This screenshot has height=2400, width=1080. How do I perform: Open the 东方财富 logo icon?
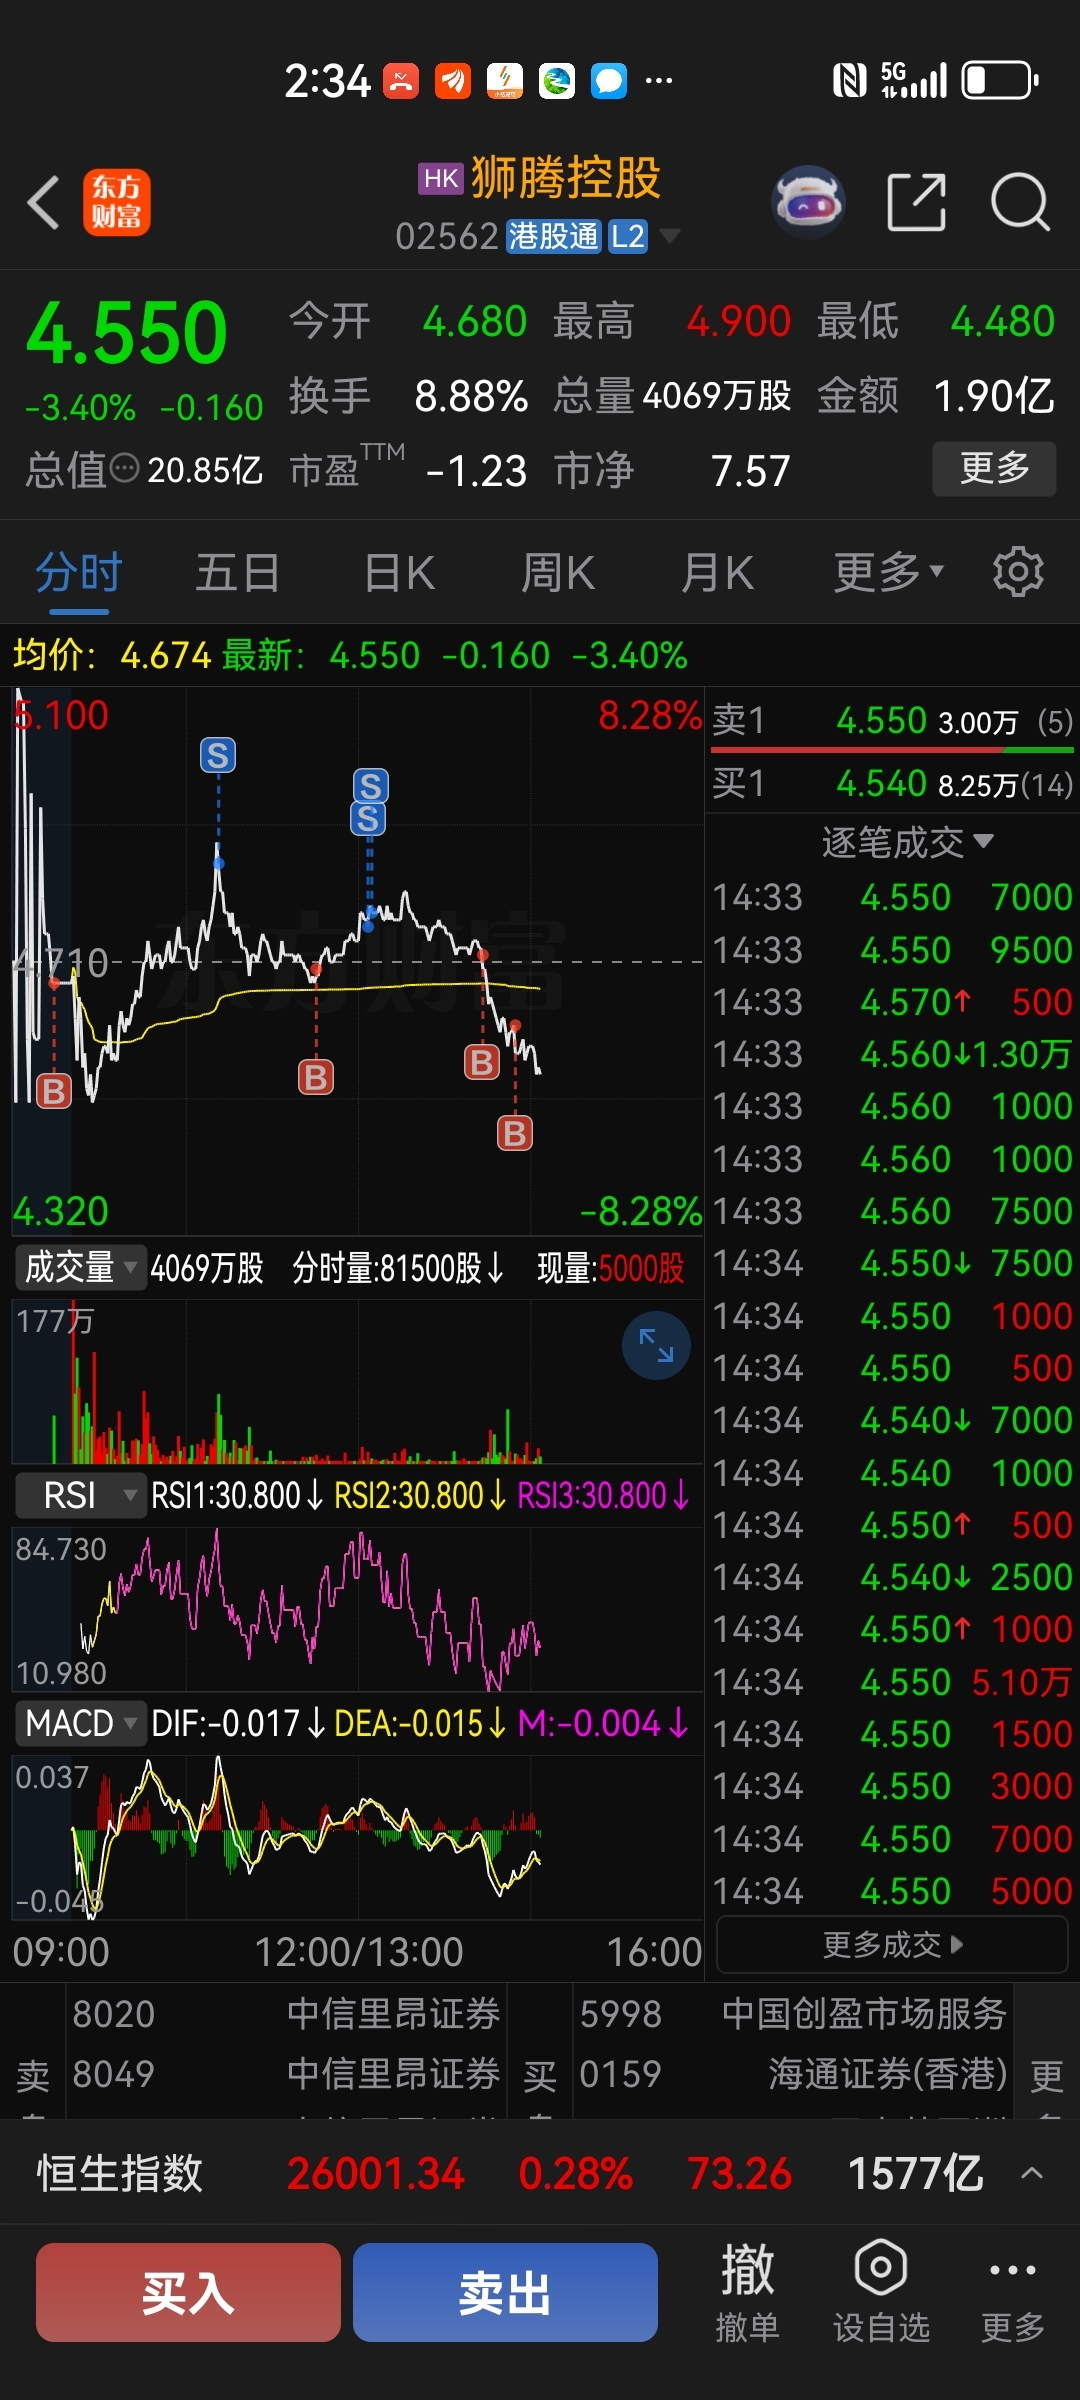point(117,202)
